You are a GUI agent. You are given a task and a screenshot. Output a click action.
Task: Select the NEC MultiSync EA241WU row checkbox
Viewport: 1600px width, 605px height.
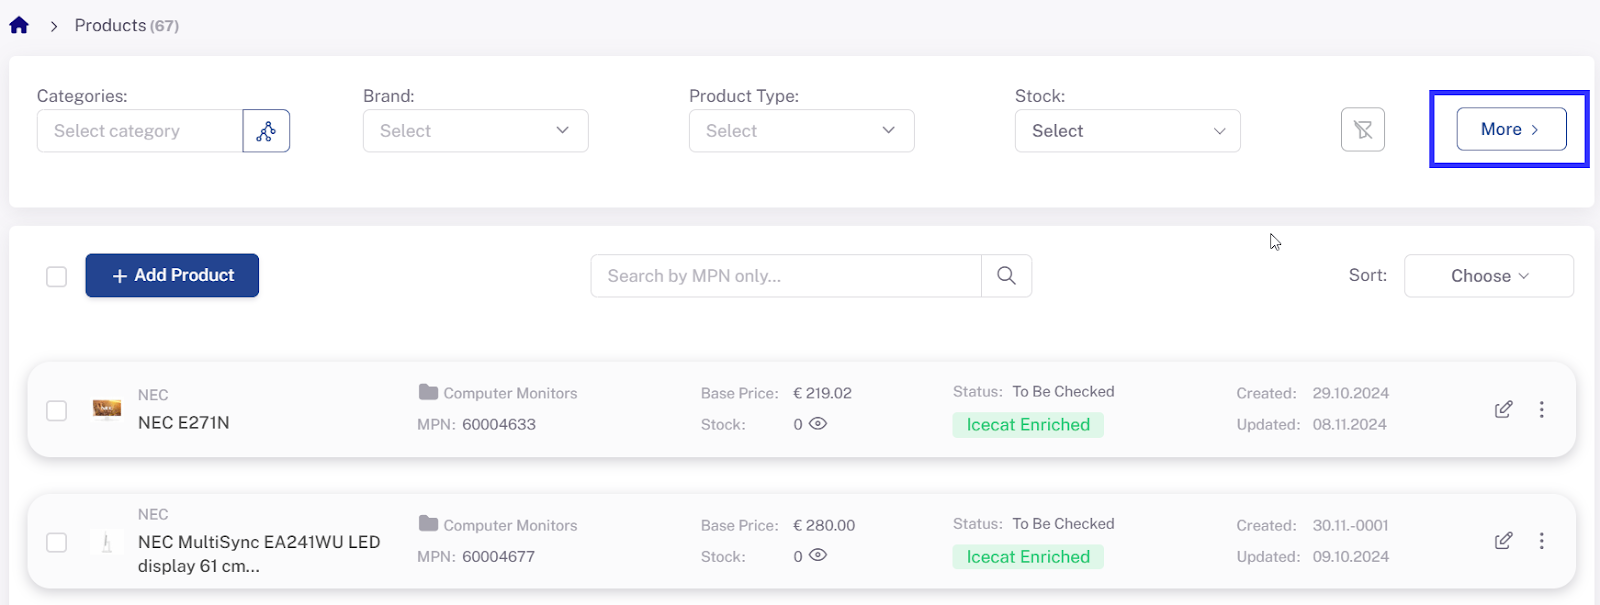coord(56,542)
